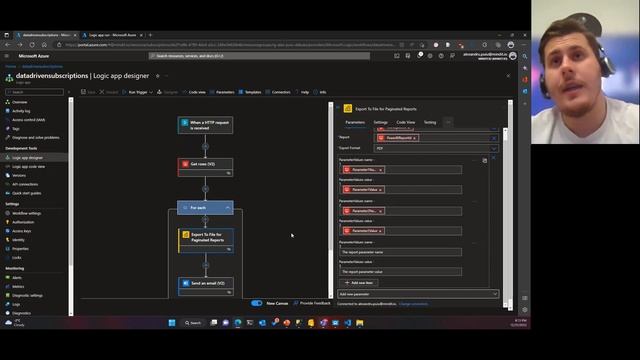Viewport: 640px width, 360px height.
Task: Click Provide Feedback link
Action: (x=312, y=303)
